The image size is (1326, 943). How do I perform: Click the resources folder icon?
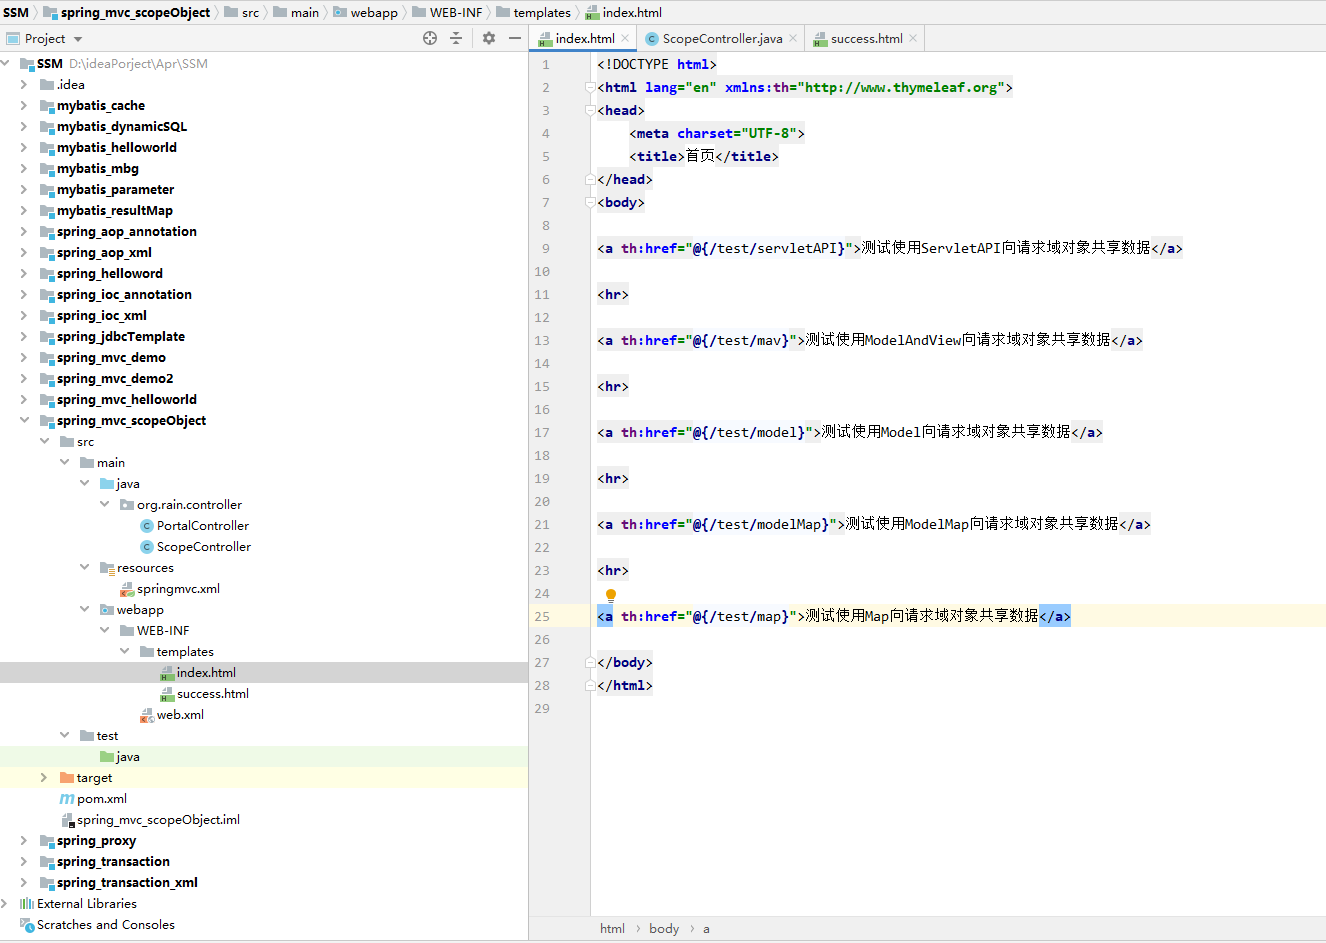pyautogui.click(x=107, y=568)
